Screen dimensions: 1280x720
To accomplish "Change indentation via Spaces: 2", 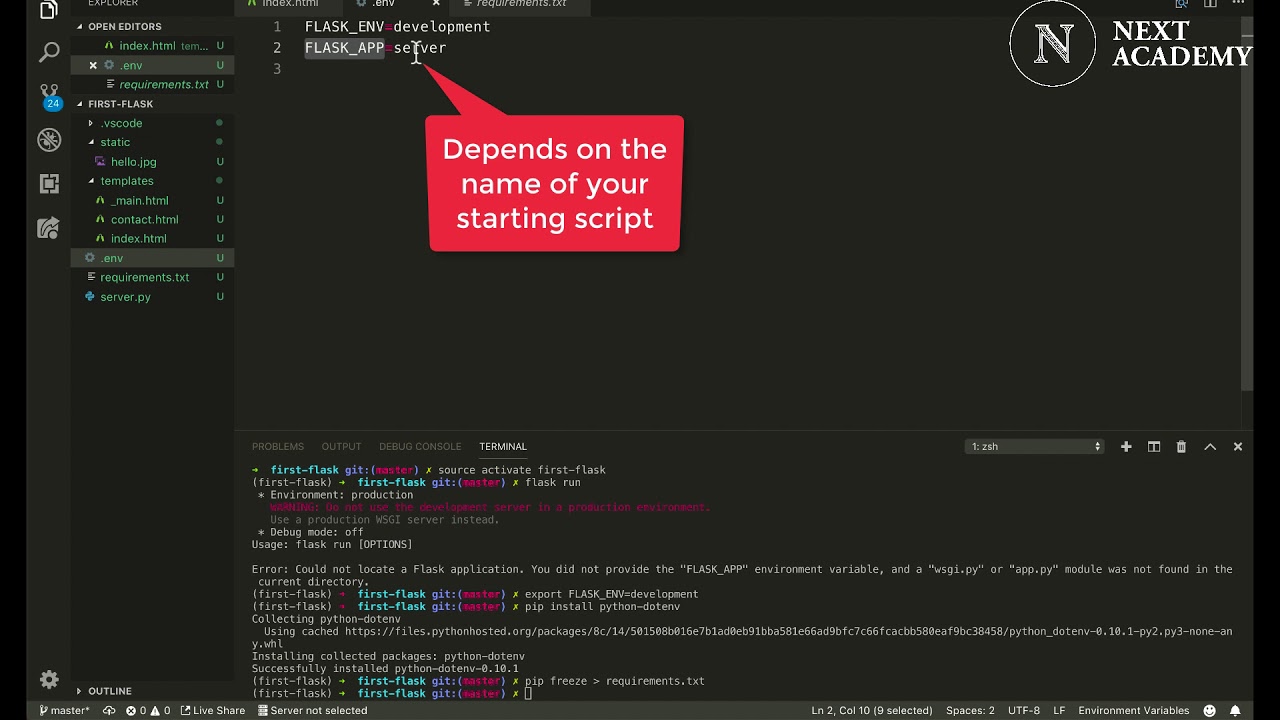I will 970,710.
